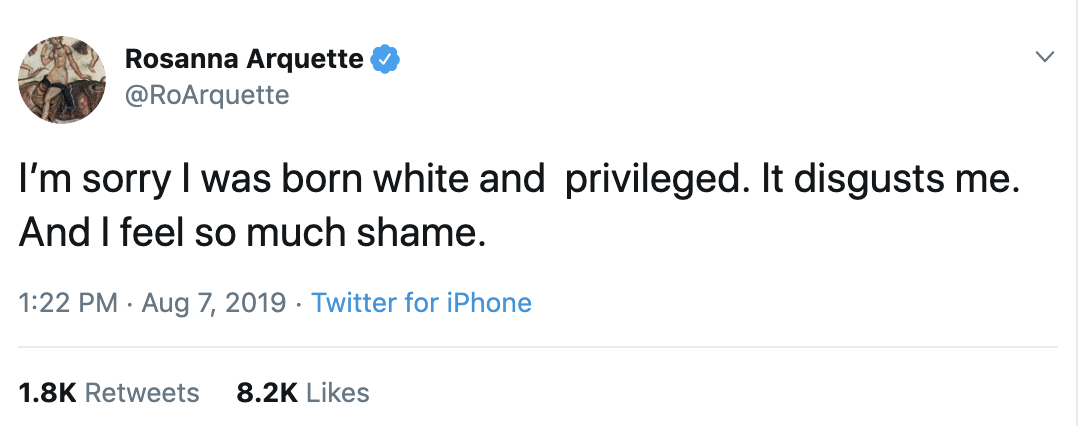Viewport: 1080px width, 426px height.
Task: Click the @RoArquette handle
Action: (x=207, y=95)
